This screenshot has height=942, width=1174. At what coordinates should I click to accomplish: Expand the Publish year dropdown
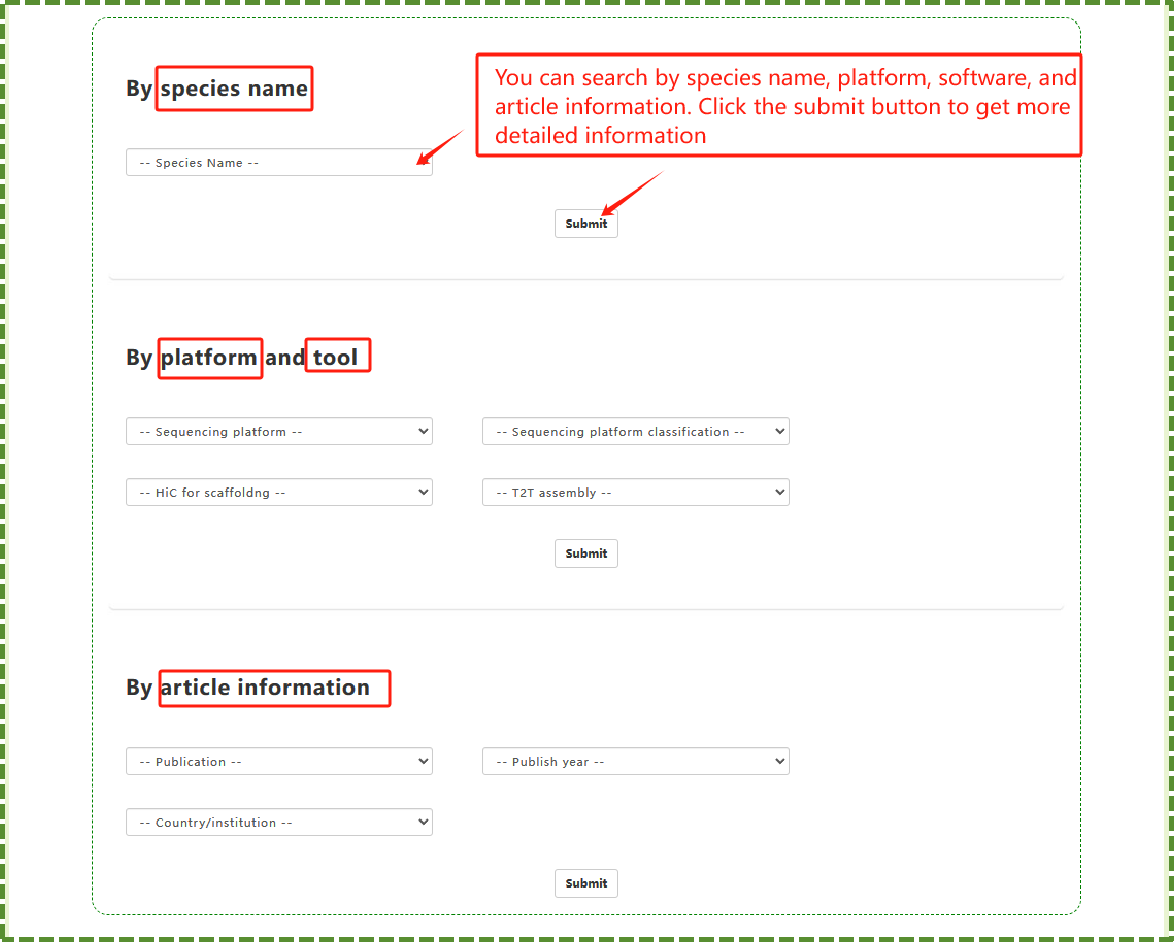point(635,762)
